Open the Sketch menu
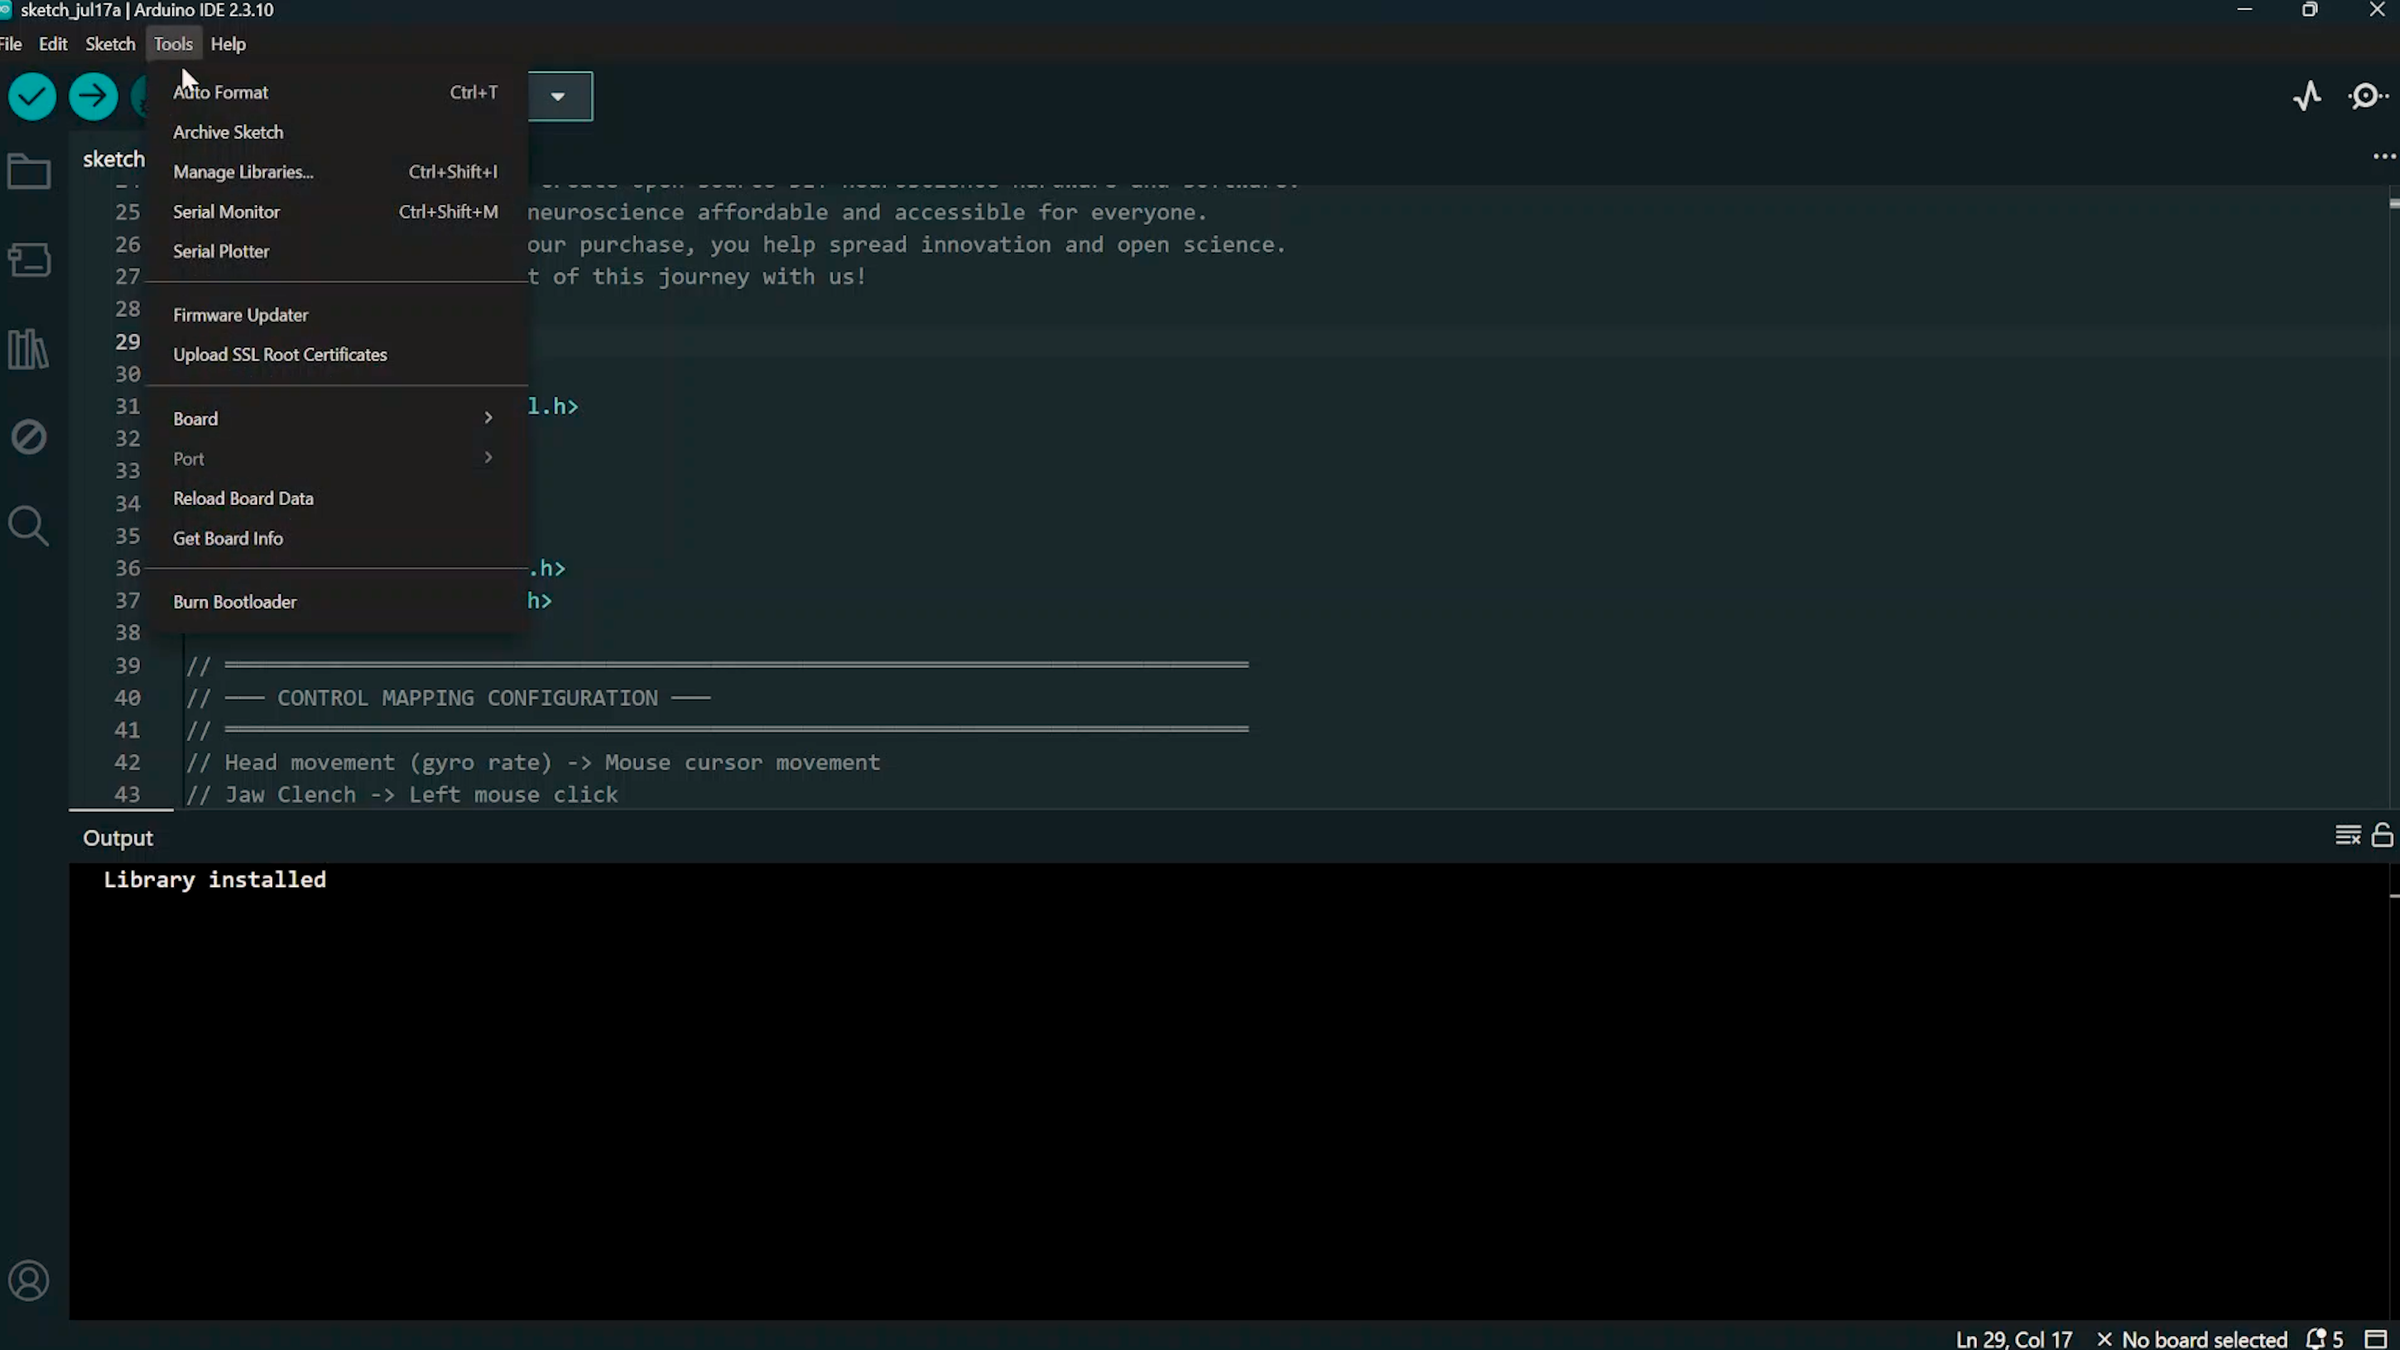This screenshot has height=1350, width=2400. [x=110, y=44]
